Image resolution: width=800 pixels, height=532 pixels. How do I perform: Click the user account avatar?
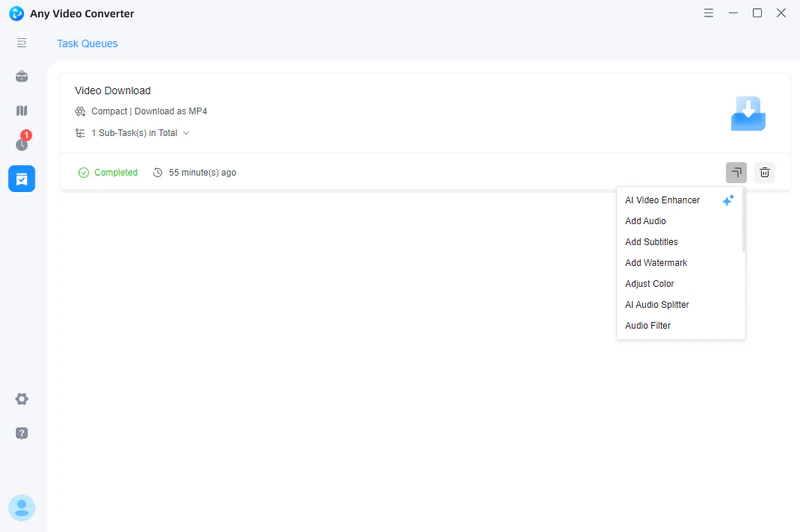click(22, 507)
